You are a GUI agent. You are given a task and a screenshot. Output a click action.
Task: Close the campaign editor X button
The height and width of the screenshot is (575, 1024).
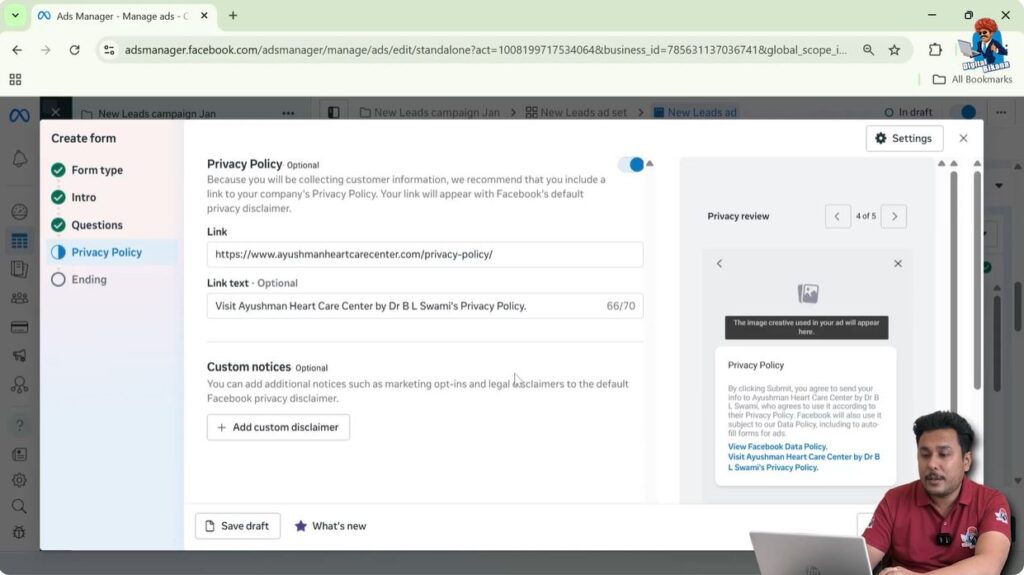tap(56, 112)
